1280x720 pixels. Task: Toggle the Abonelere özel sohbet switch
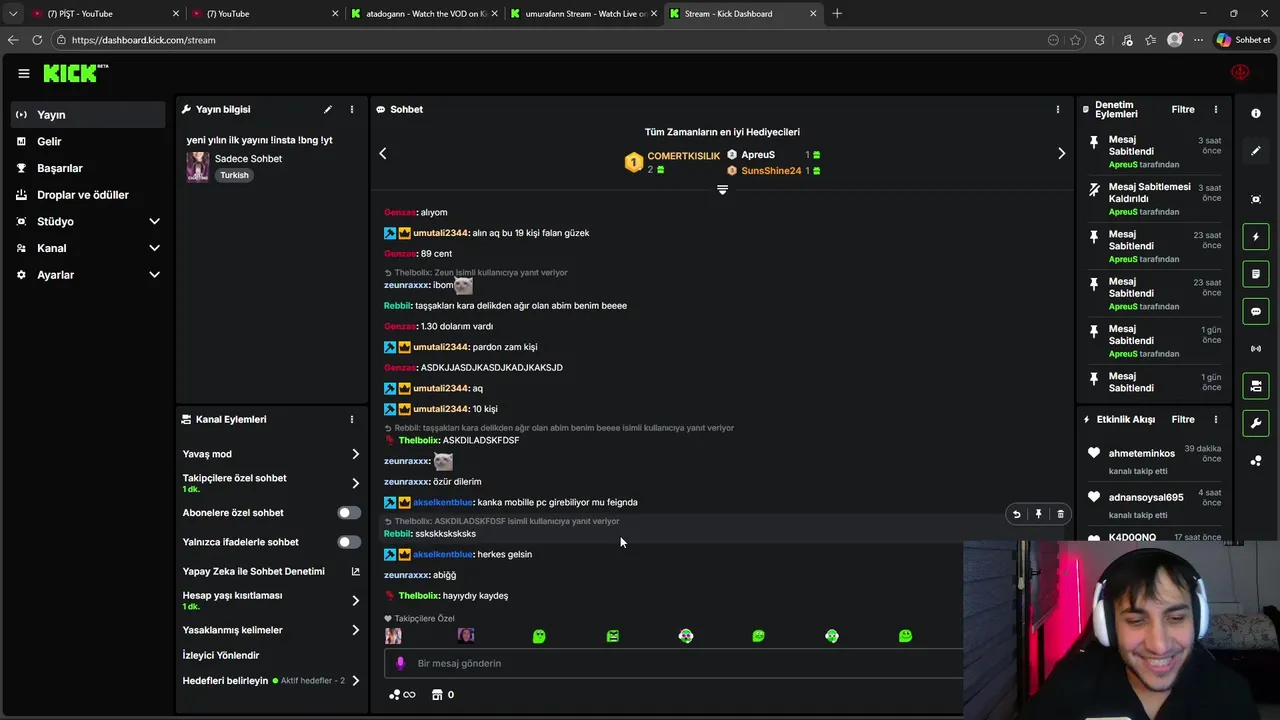348,512
